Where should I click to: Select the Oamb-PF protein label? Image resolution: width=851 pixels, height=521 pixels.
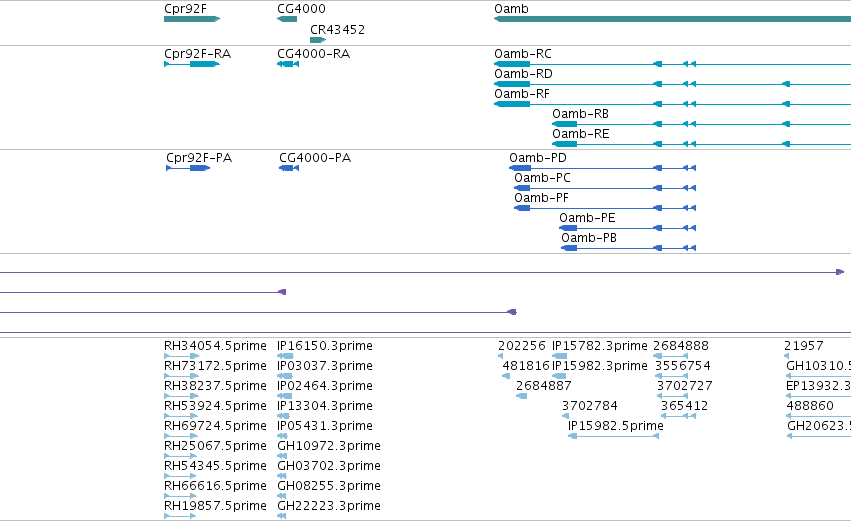pos(542,198)
